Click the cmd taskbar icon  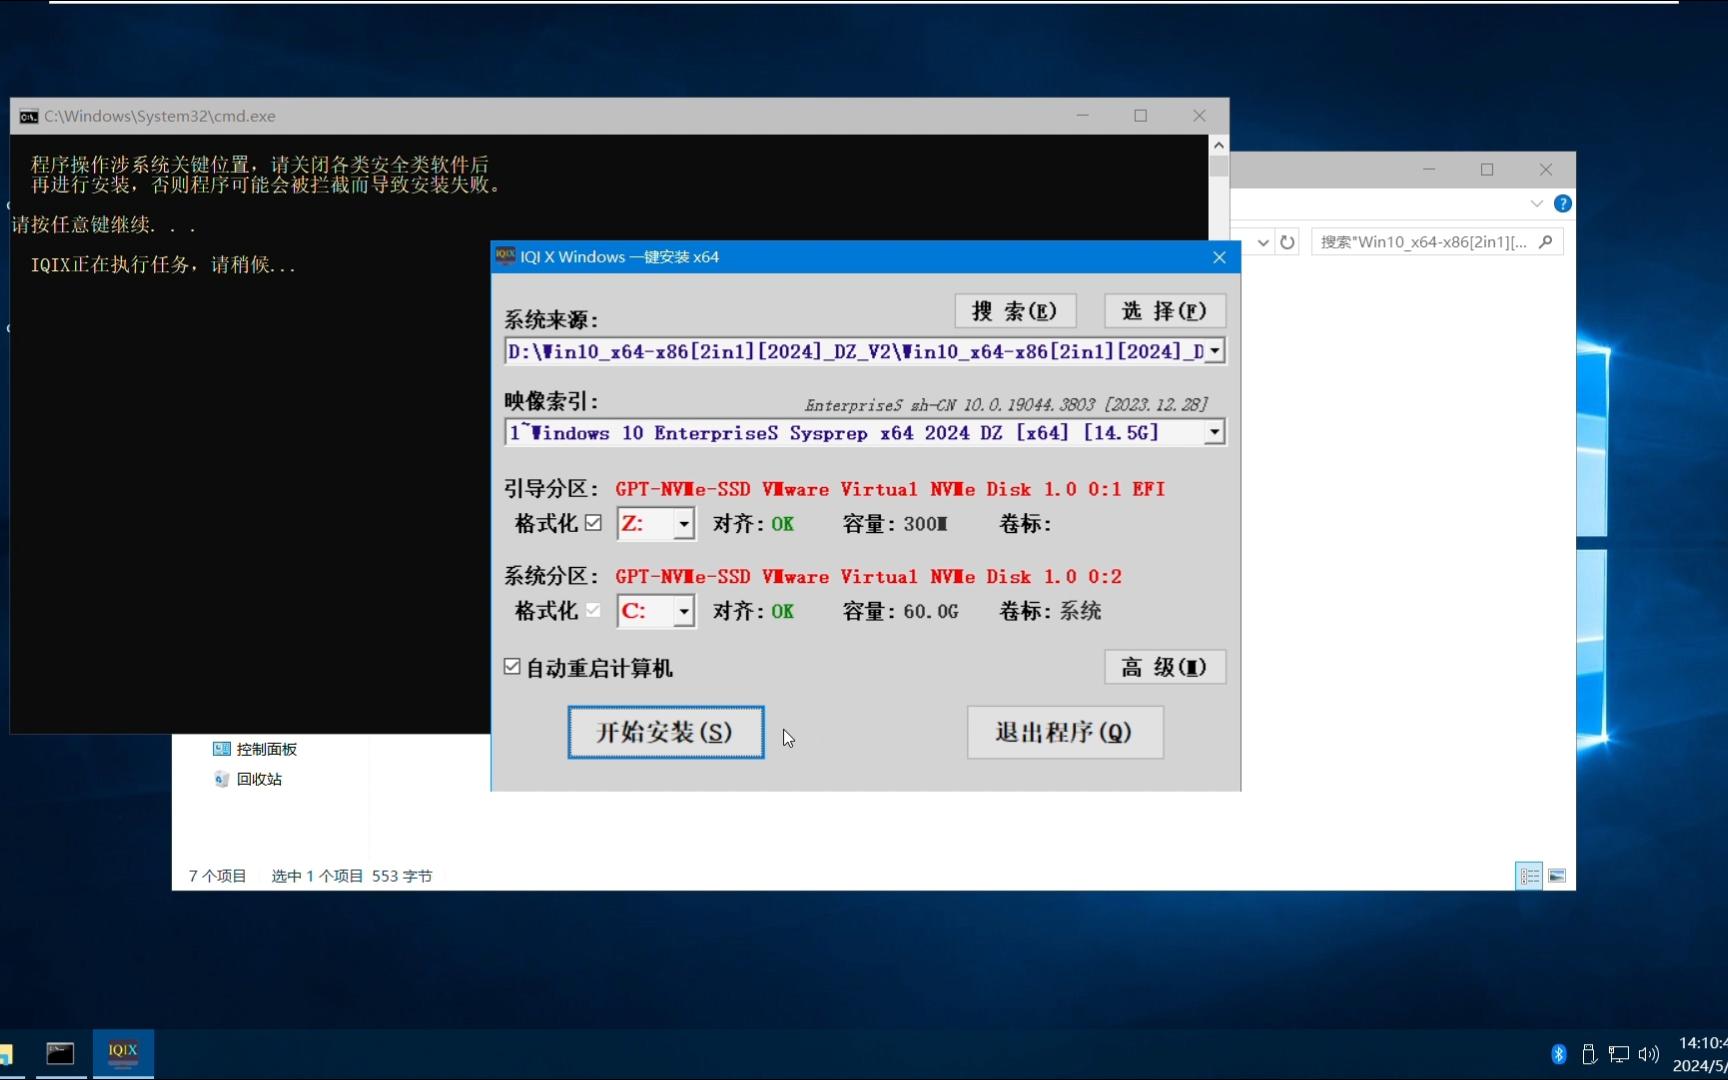pos(61,1053)
